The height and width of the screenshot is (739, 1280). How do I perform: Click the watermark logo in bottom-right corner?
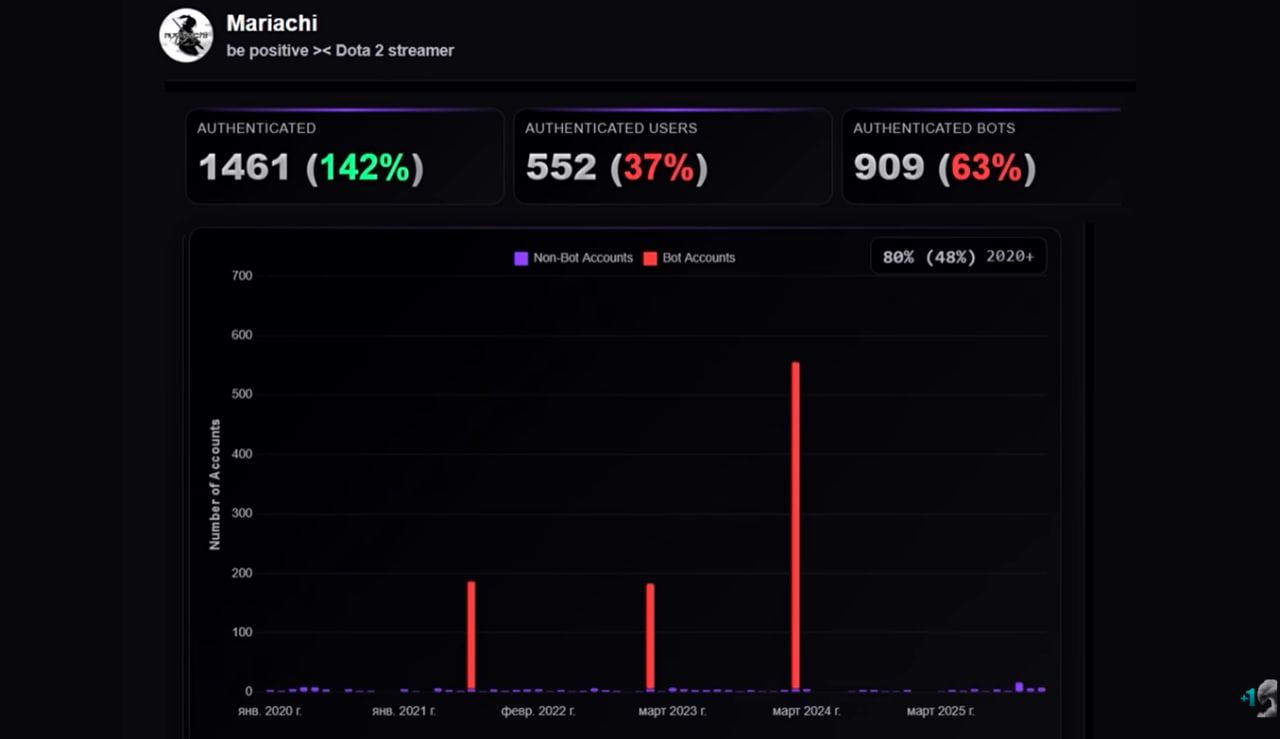[1262, 698]
